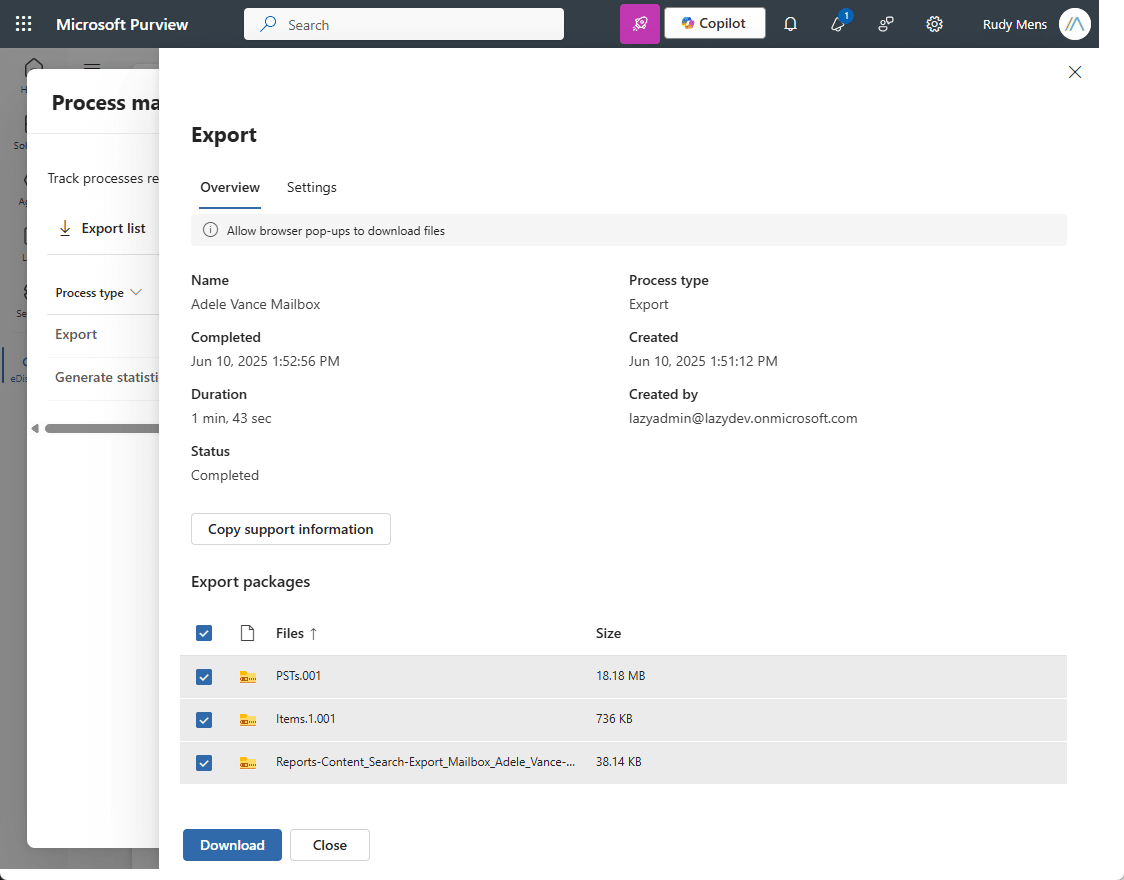Click the search magnifier icon

tap(268, 24)
